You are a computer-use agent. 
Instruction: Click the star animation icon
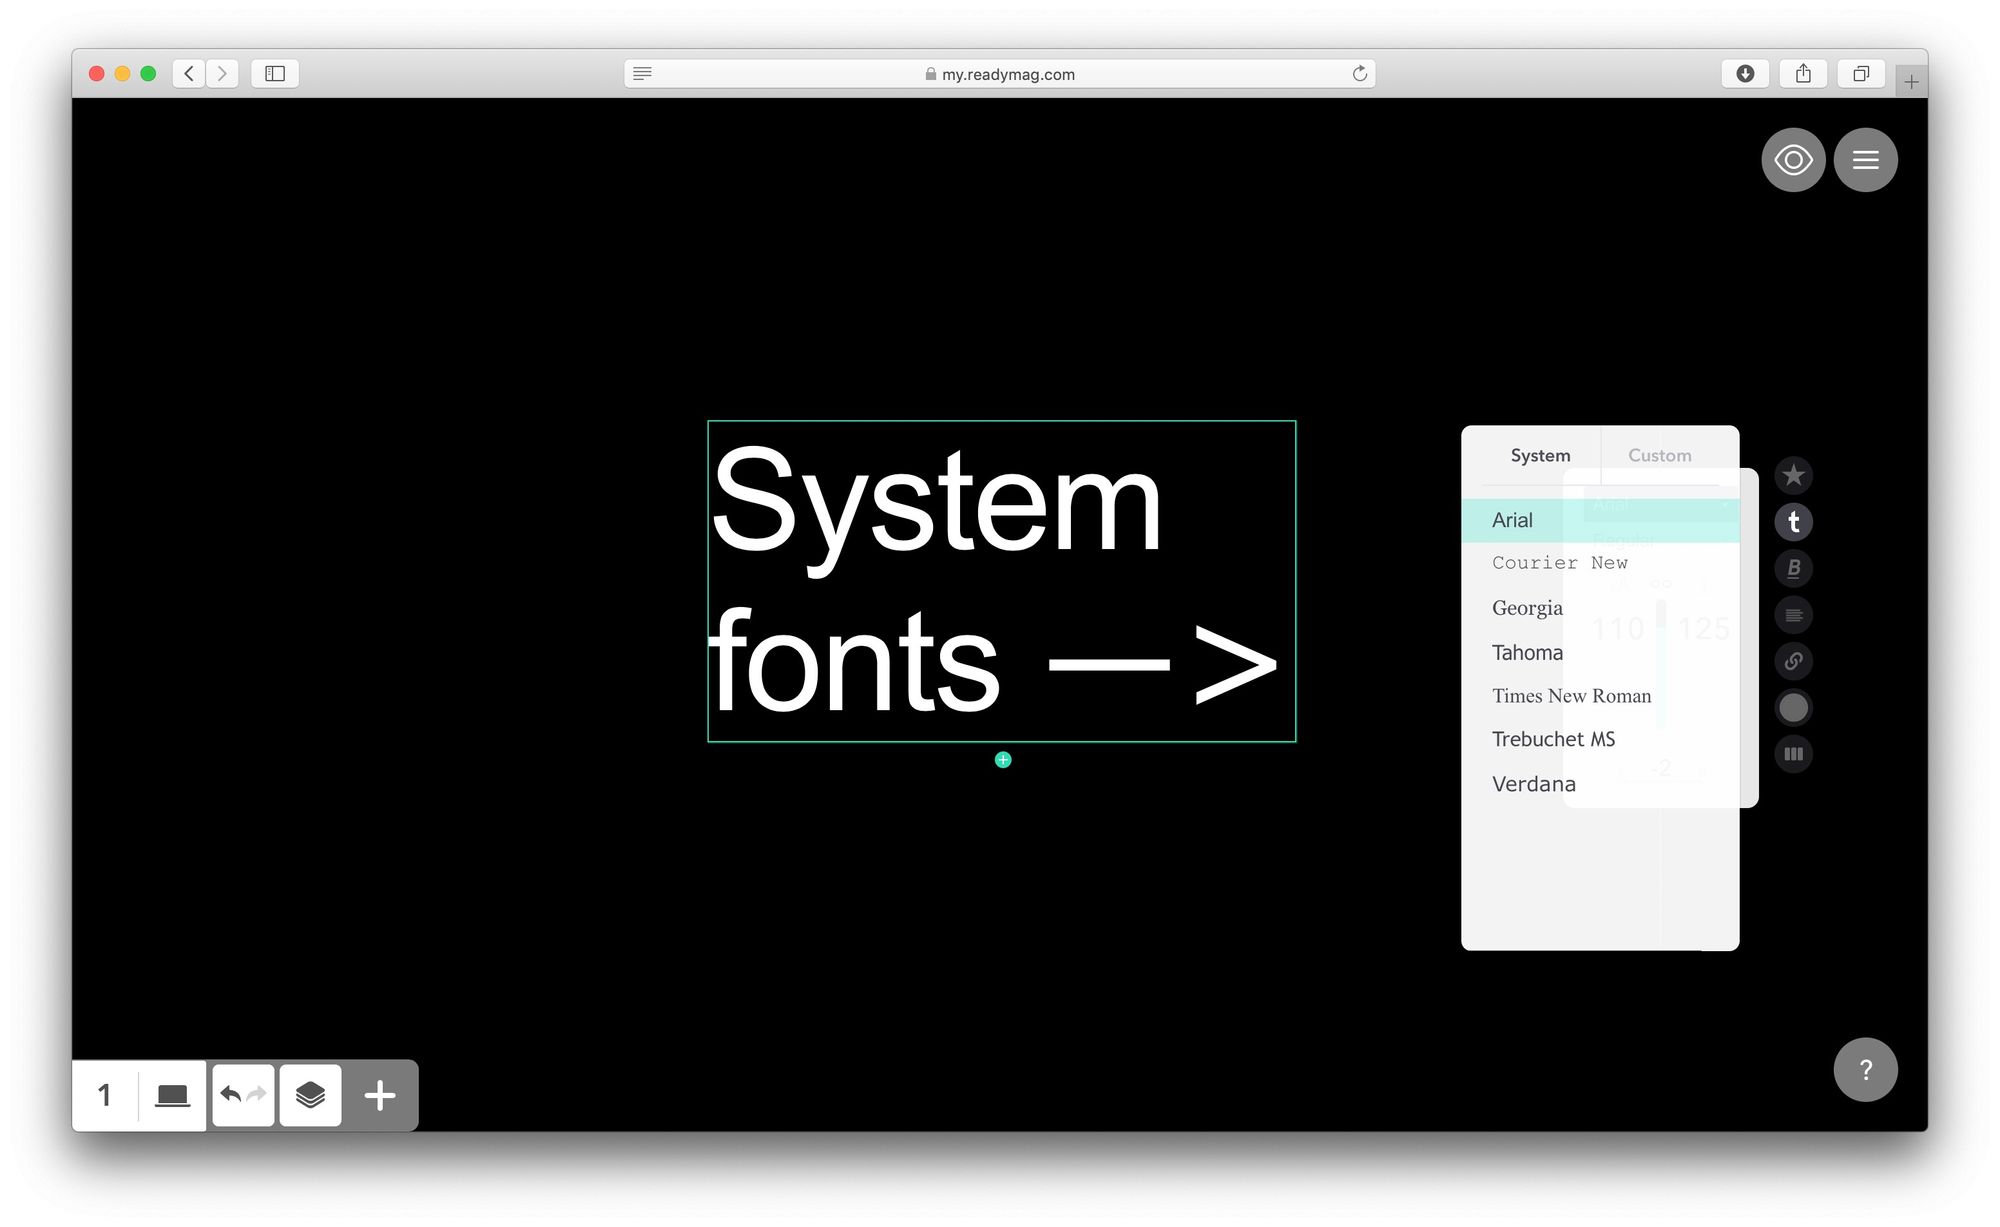(1793, 475)
